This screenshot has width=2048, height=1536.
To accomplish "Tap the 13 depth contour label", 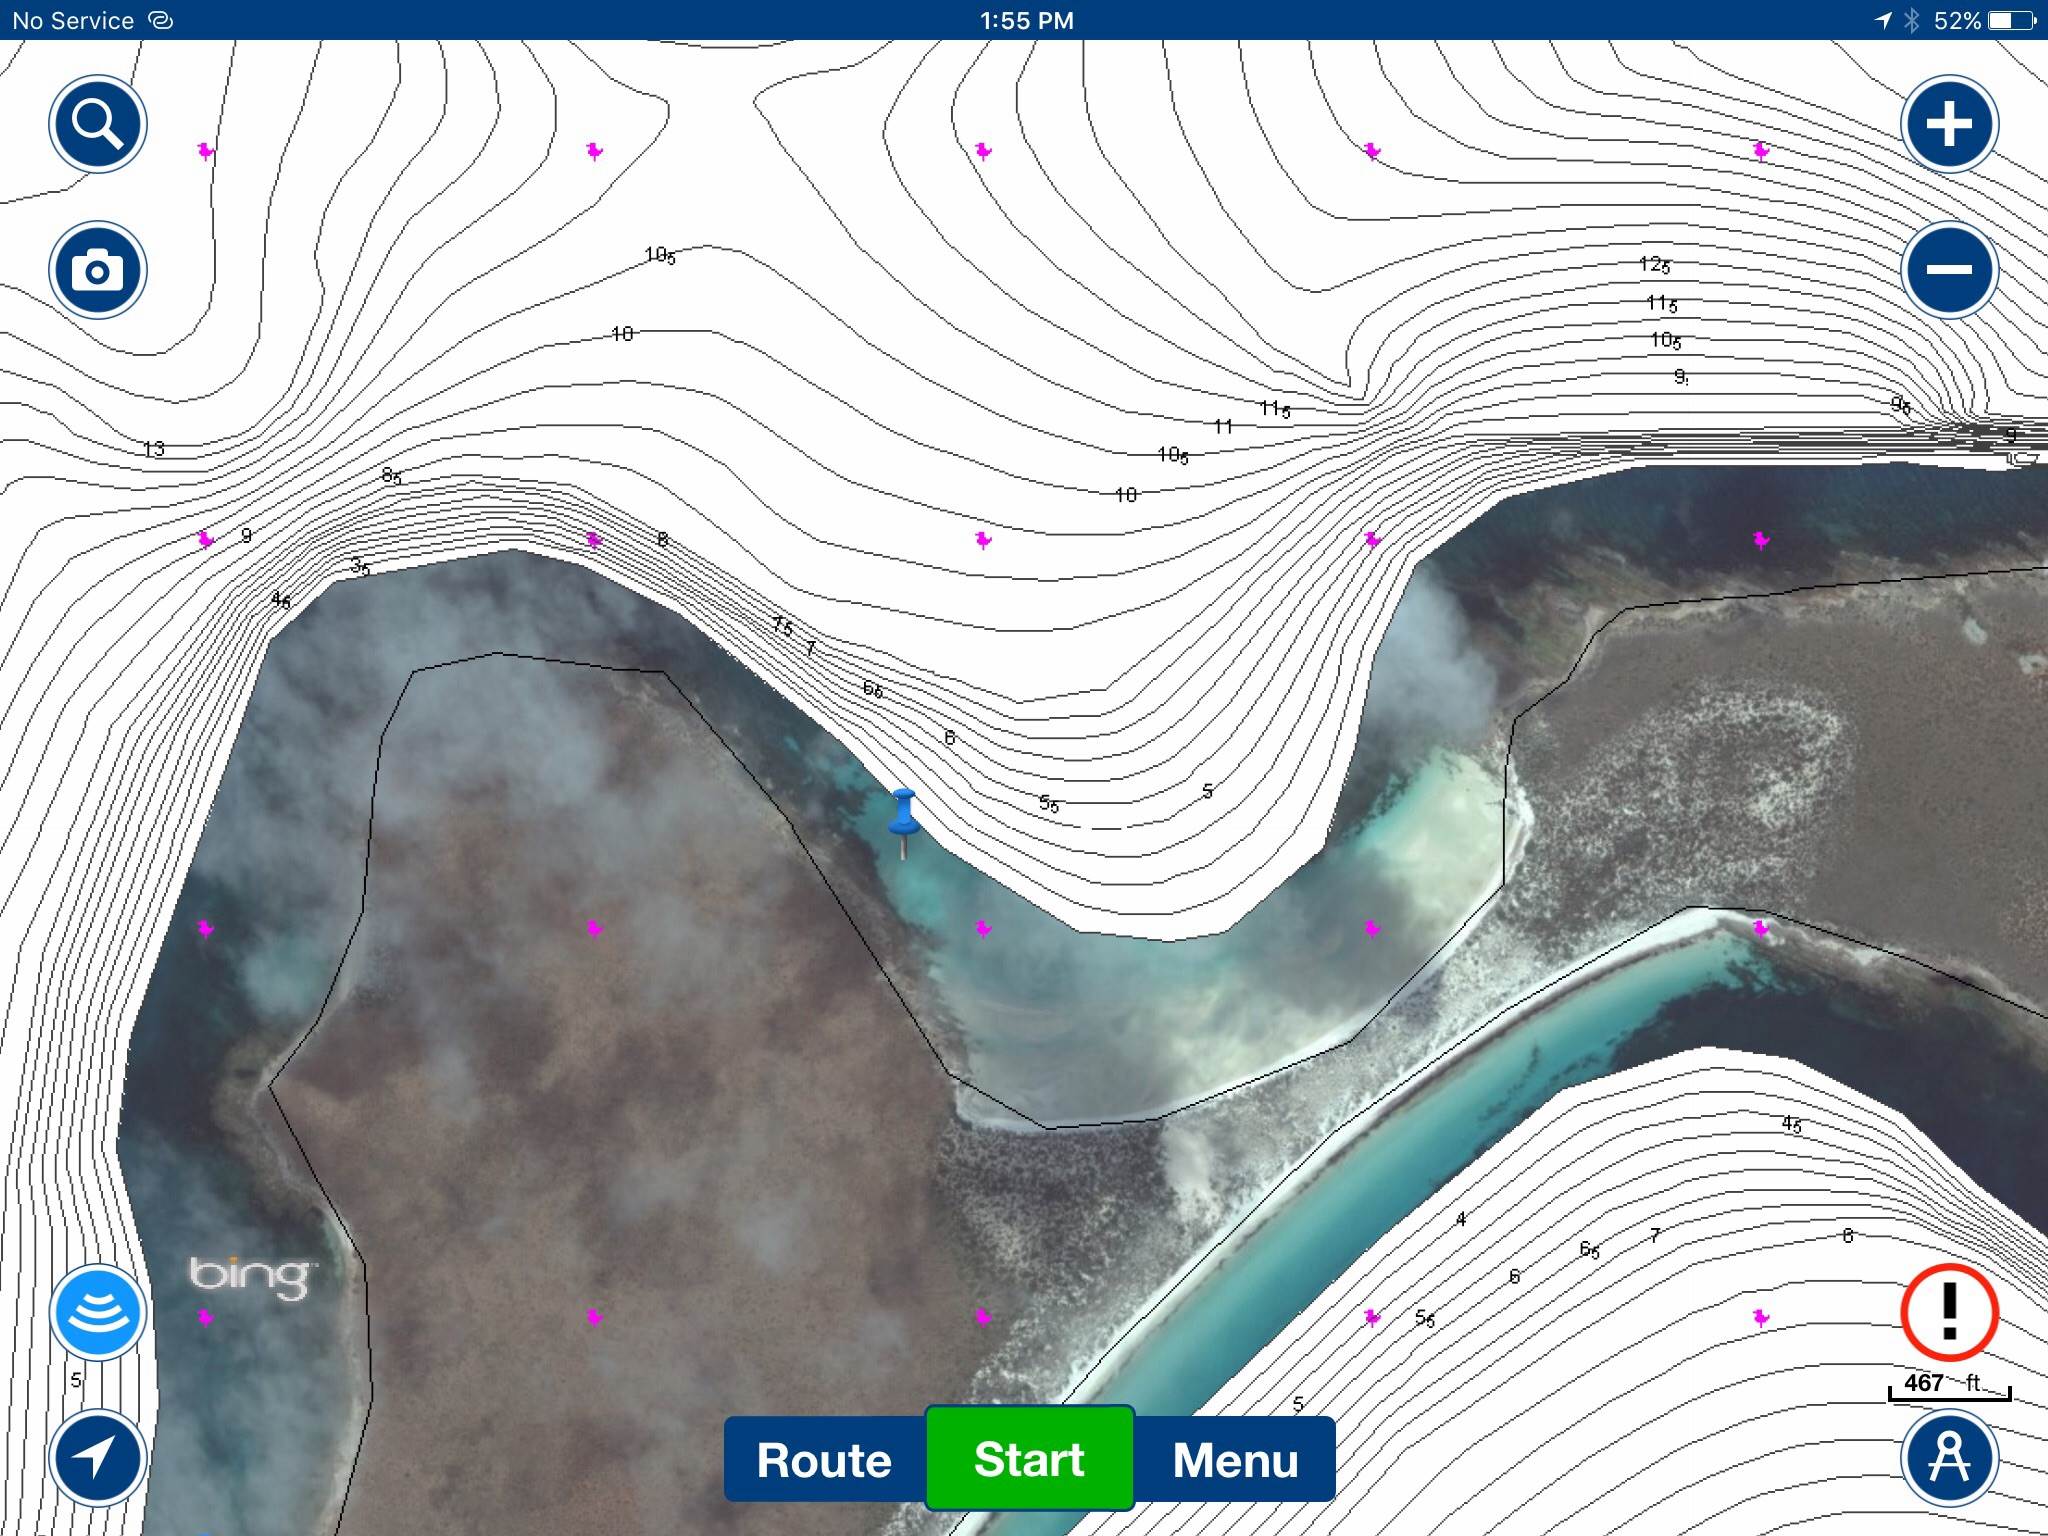I will (x=154, y=449).
